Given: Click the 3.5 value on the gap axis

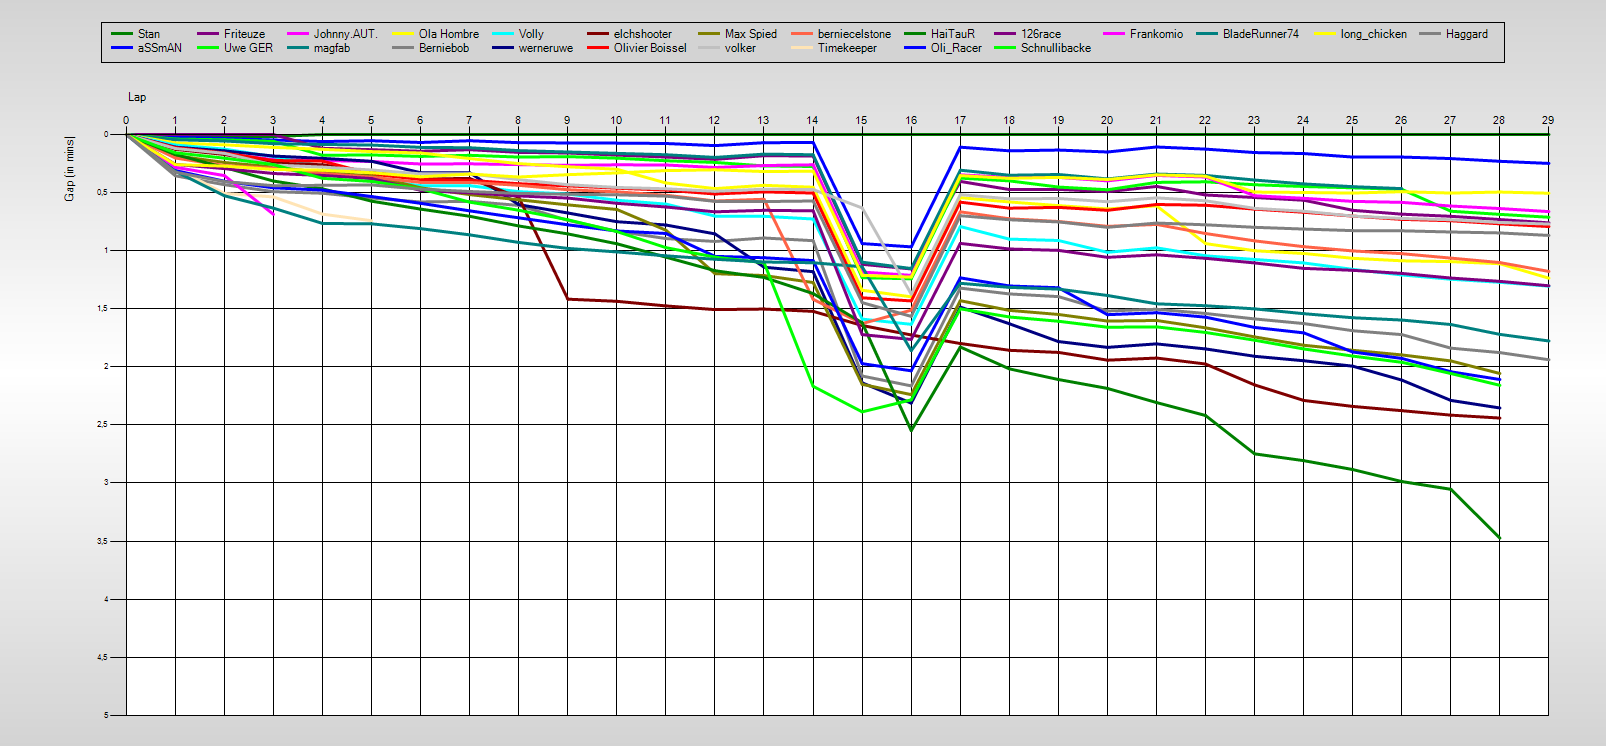Looking at the screenshot, I should coord(103,541).
